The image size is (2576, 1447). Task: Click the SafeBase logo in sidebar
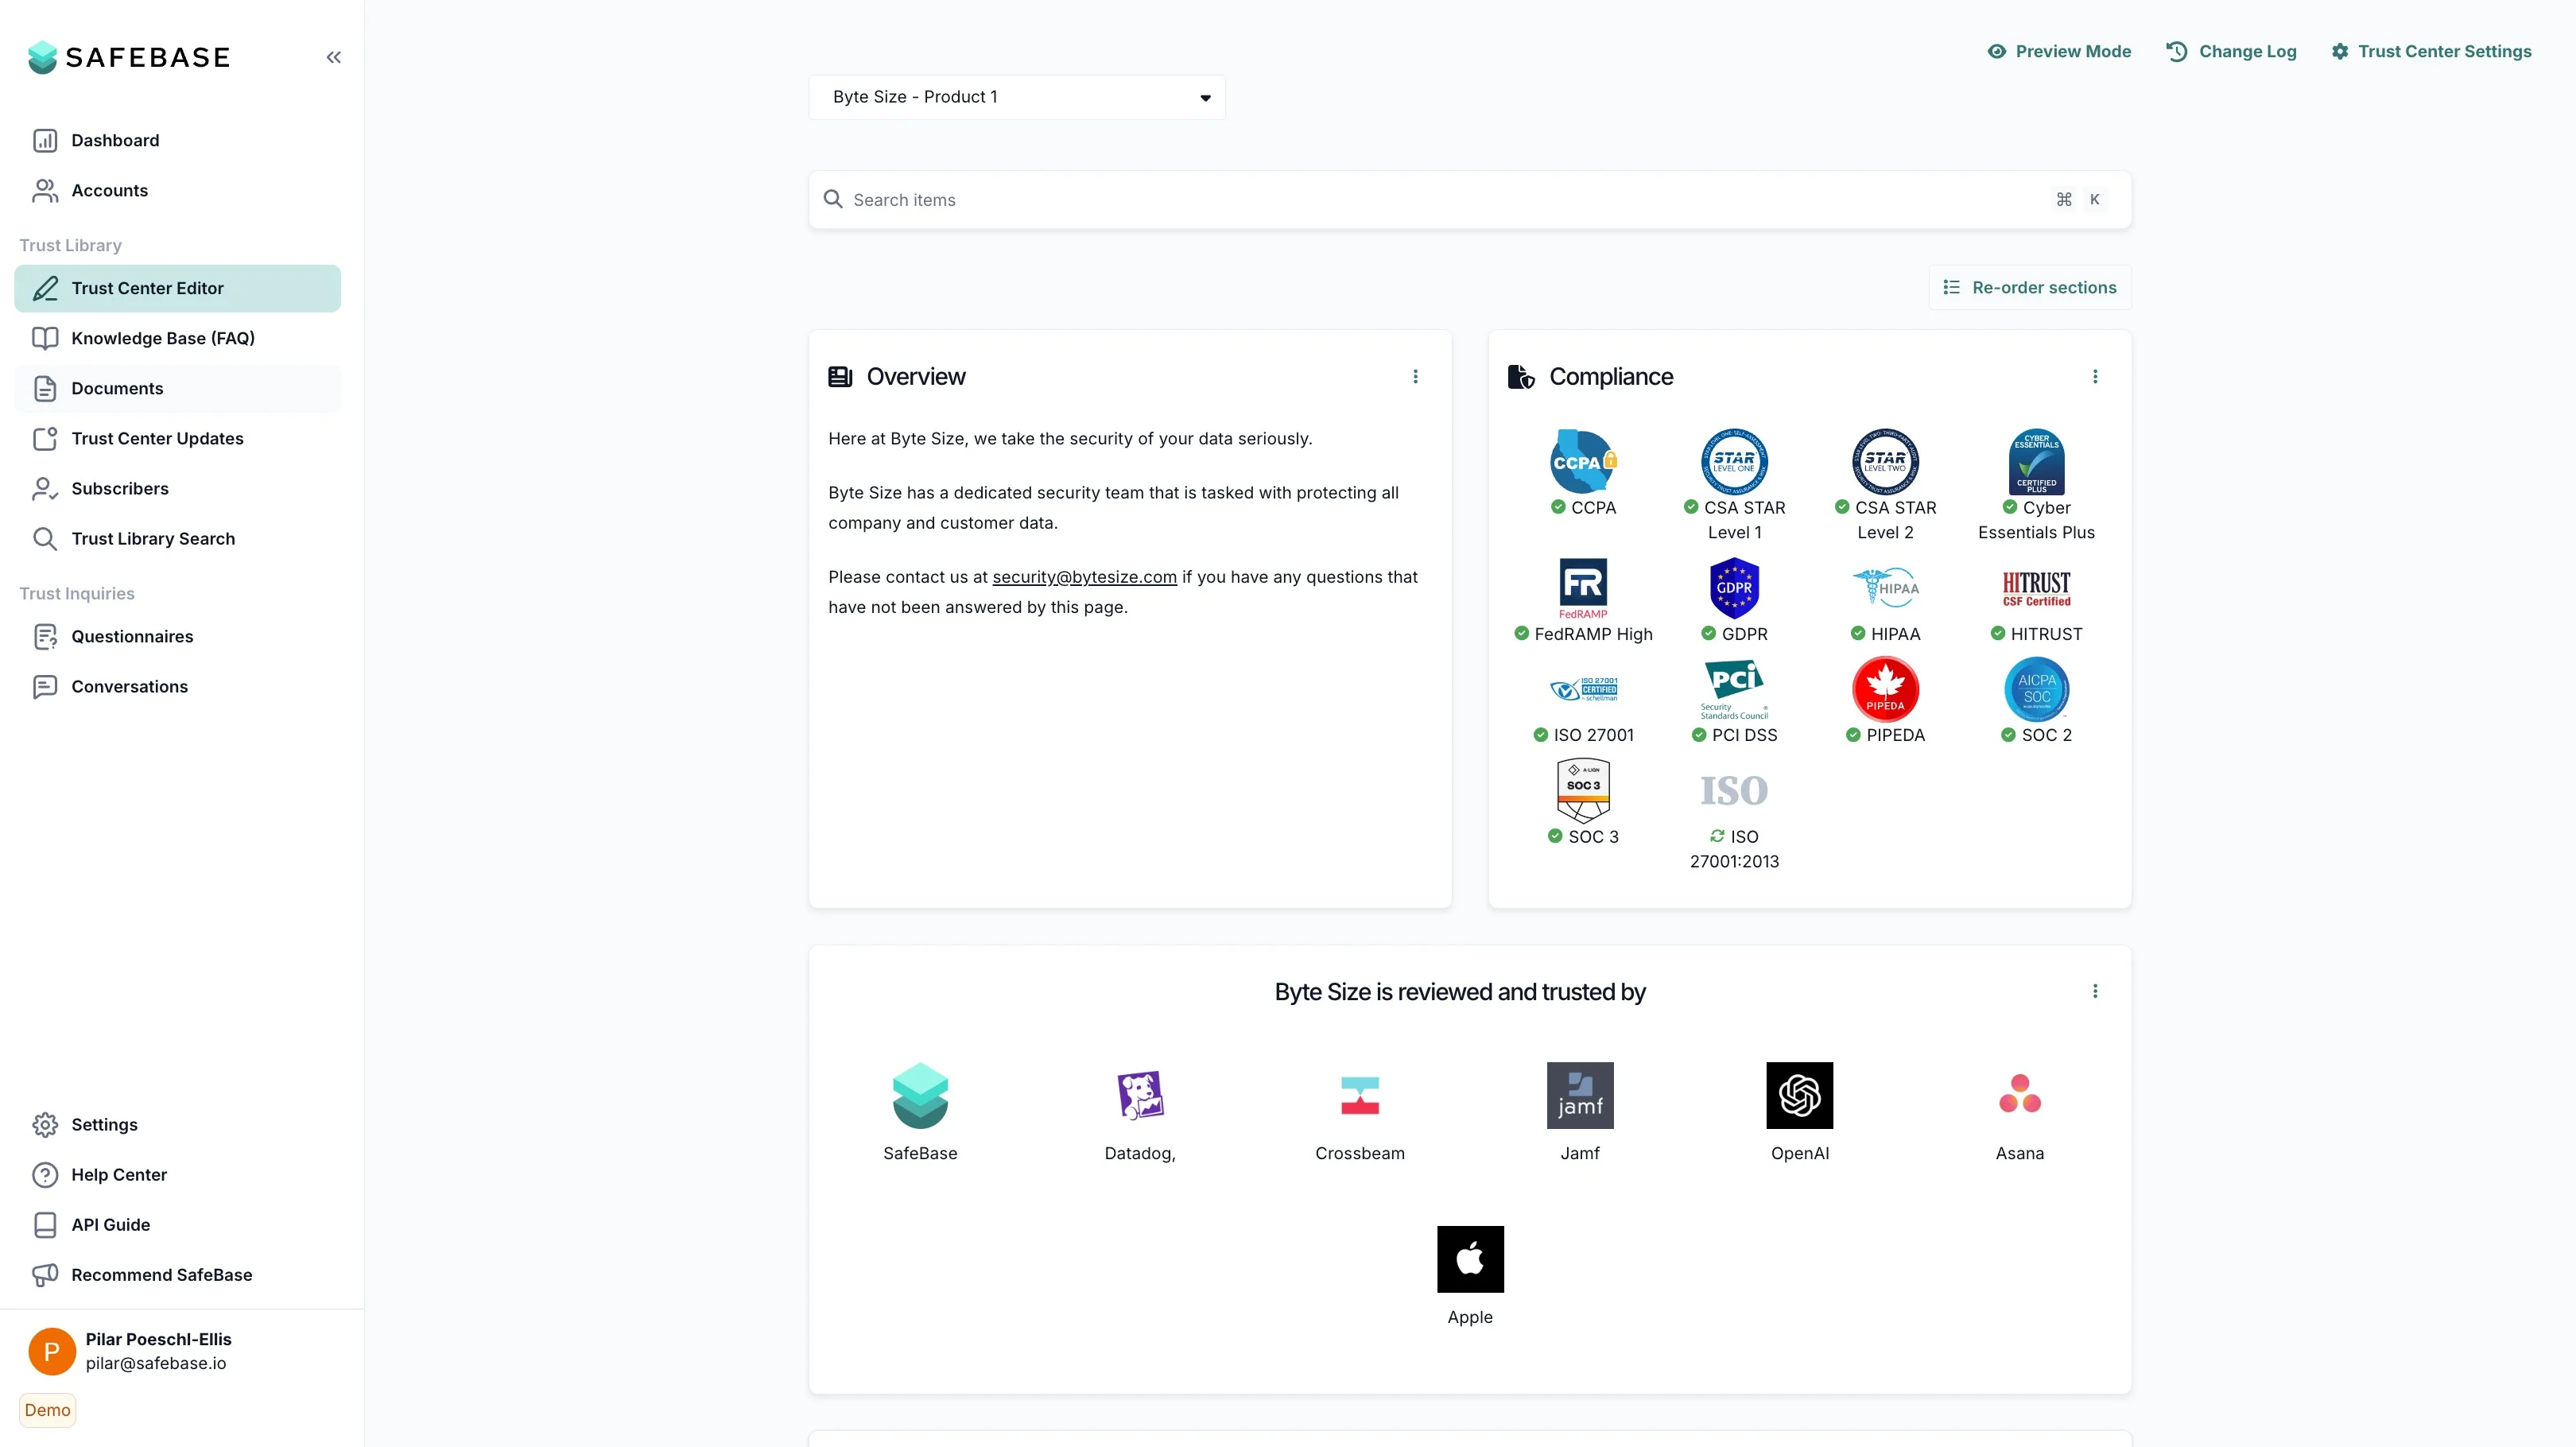click(x=130, y=57)
